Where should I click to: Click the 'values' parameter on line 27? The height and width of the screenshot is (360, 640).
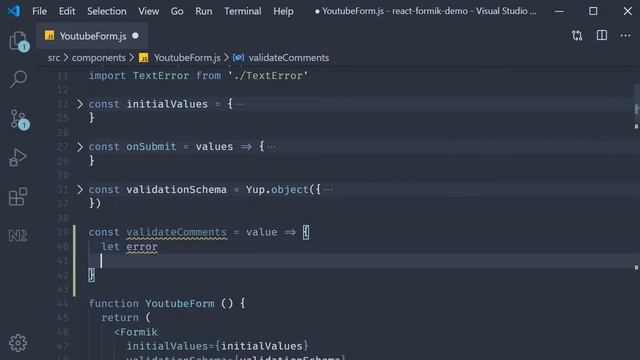214,147
